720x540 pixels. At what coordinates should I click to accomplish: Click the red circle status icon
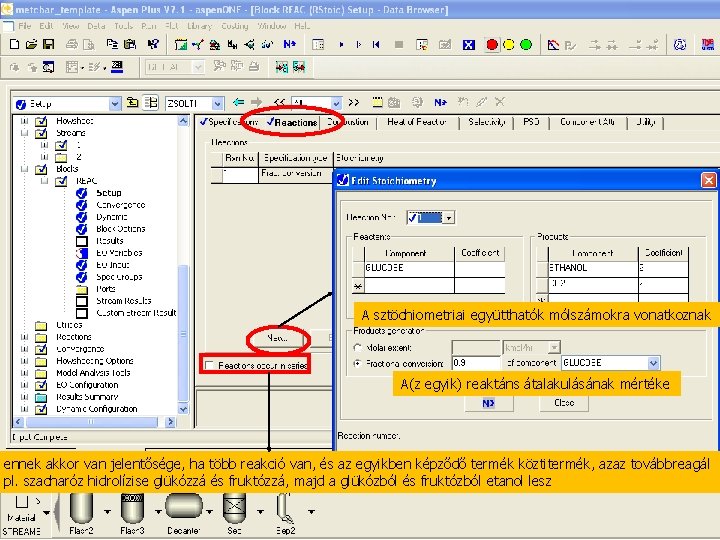click(492, 45)
